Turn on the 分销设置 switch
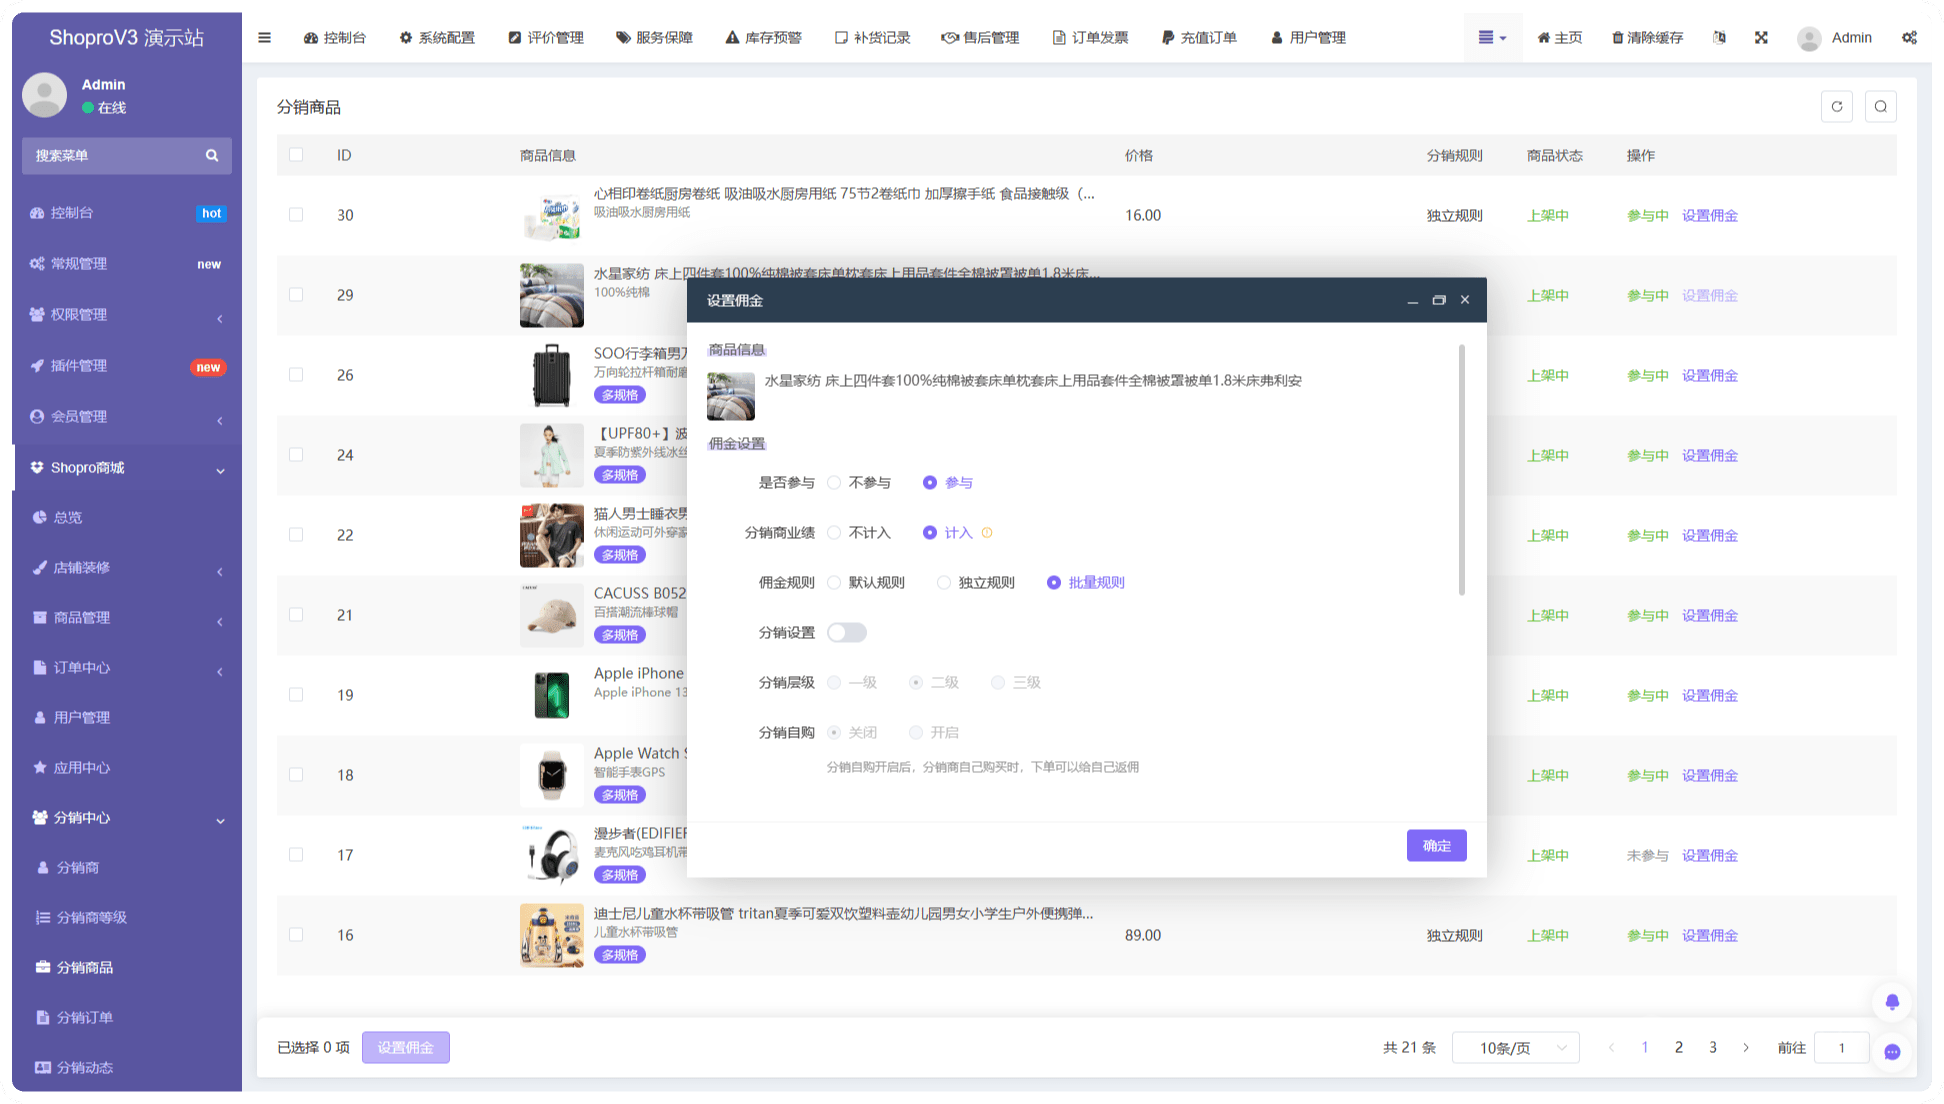 [x=846, y=633]
